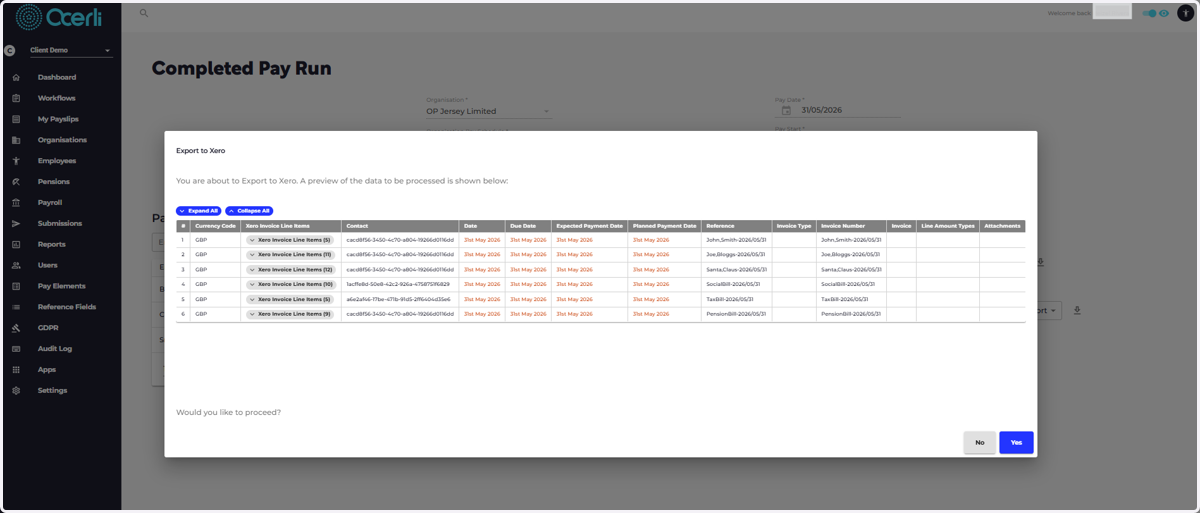The image size is (1200, 513).
Task: Open the Reports menu item
Action: click(x=52, y=244)
